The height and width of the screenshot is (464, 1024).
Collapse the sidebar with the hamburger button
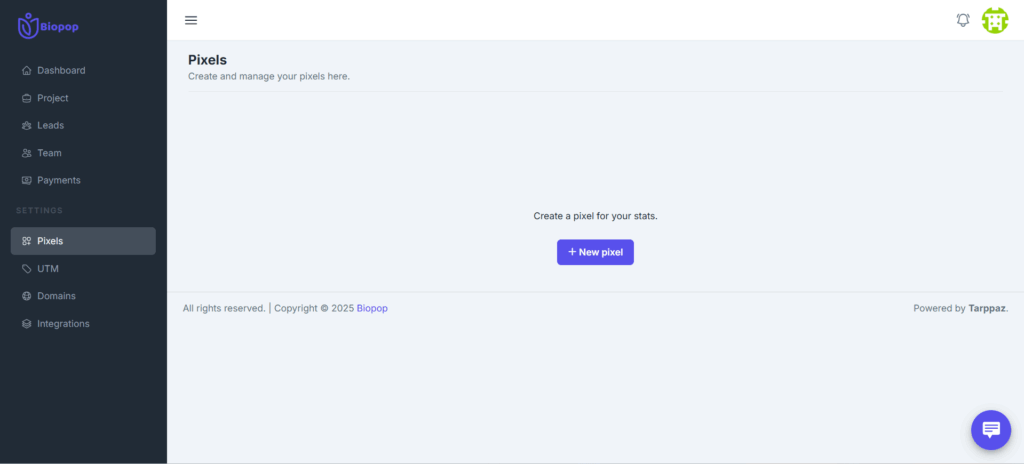(191, 20)
